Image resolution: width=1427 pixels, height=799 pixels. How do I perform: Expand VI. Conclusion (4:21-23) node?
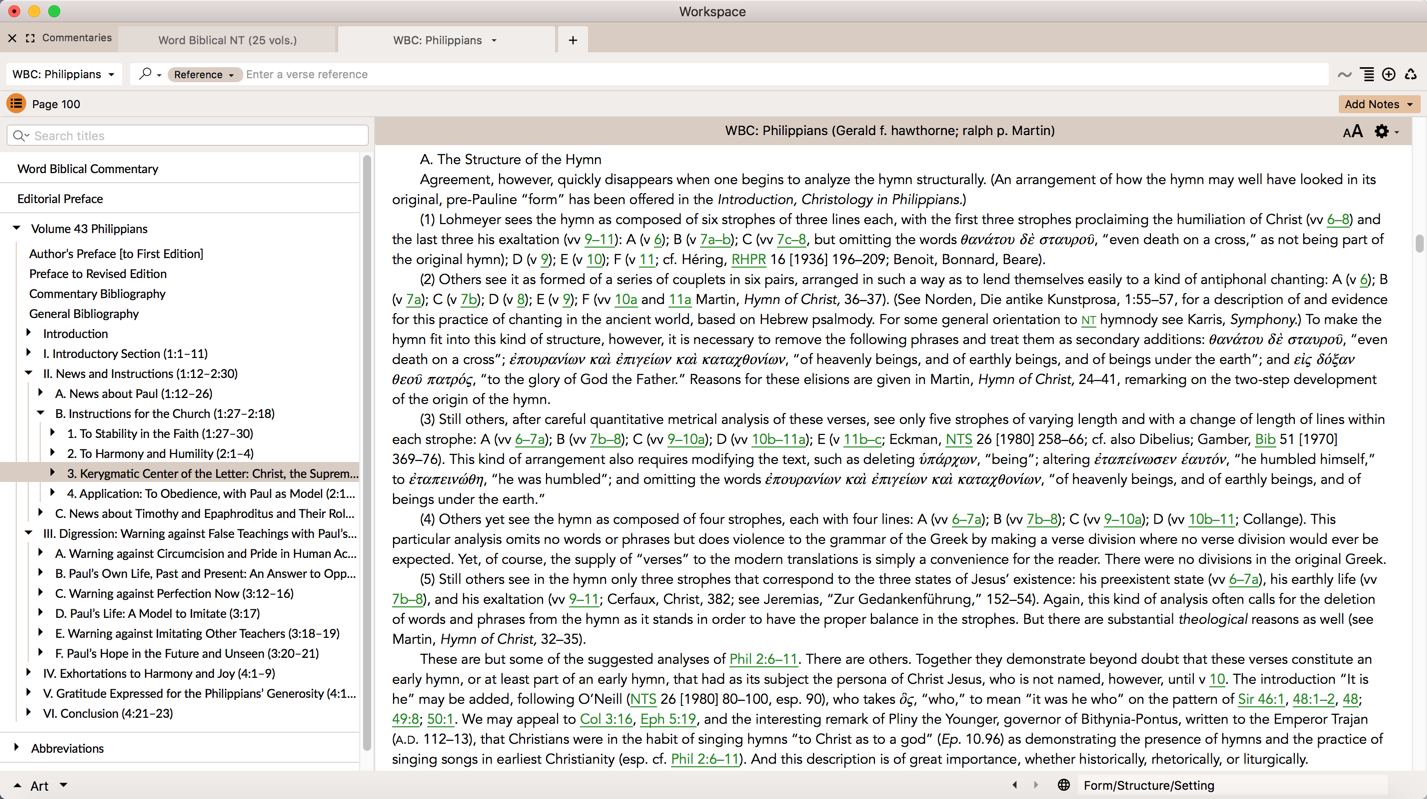click(29, 713)
